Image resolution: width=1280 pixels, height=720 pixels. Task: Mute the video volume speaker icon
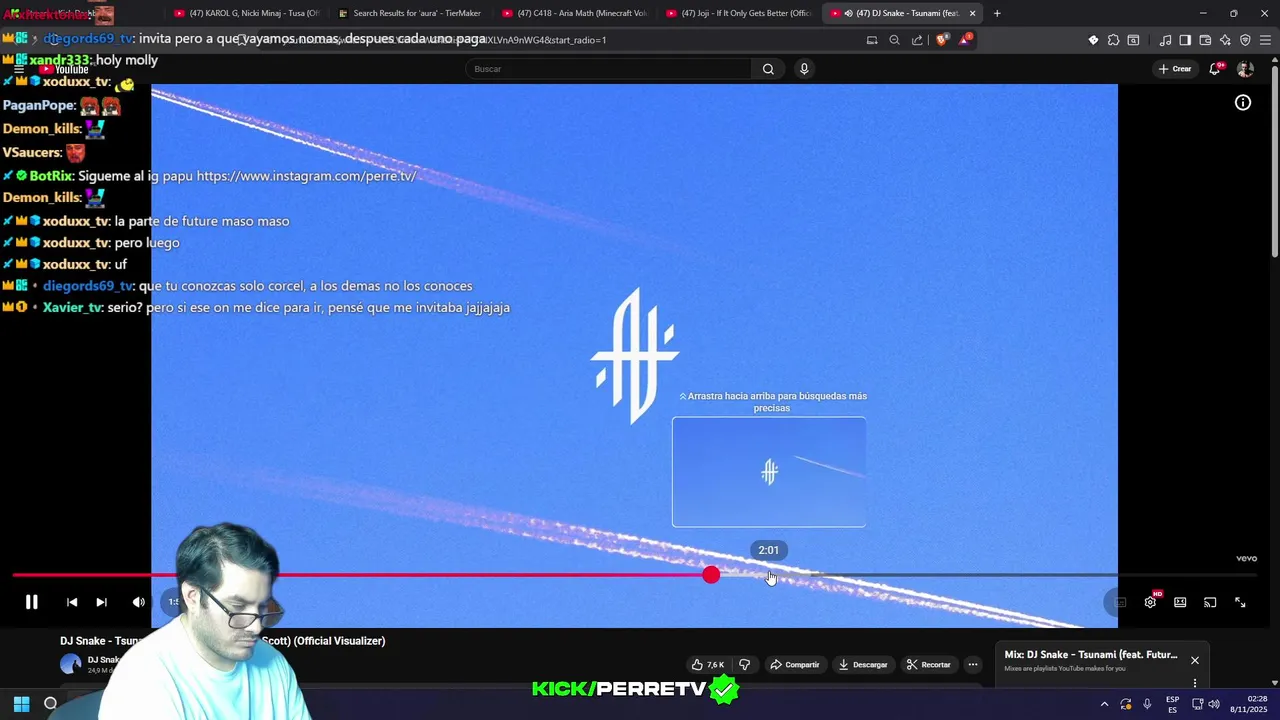(x=139, y=602)
